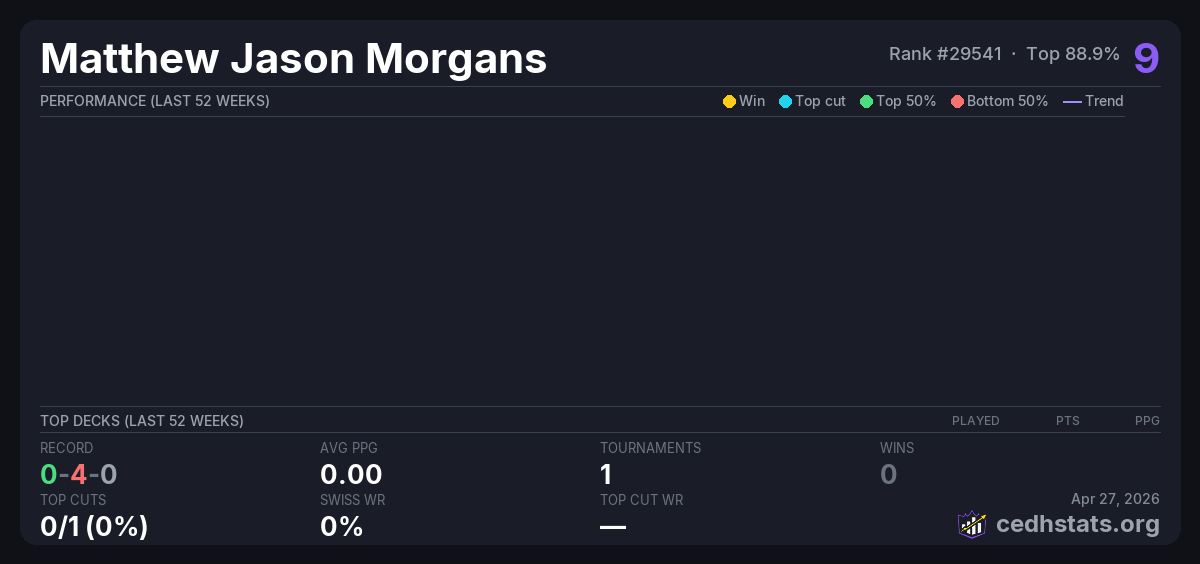Viewport: 1200px width, 564px height.
Task: Click the Rank #29541 text
Action: coord(945,54)
